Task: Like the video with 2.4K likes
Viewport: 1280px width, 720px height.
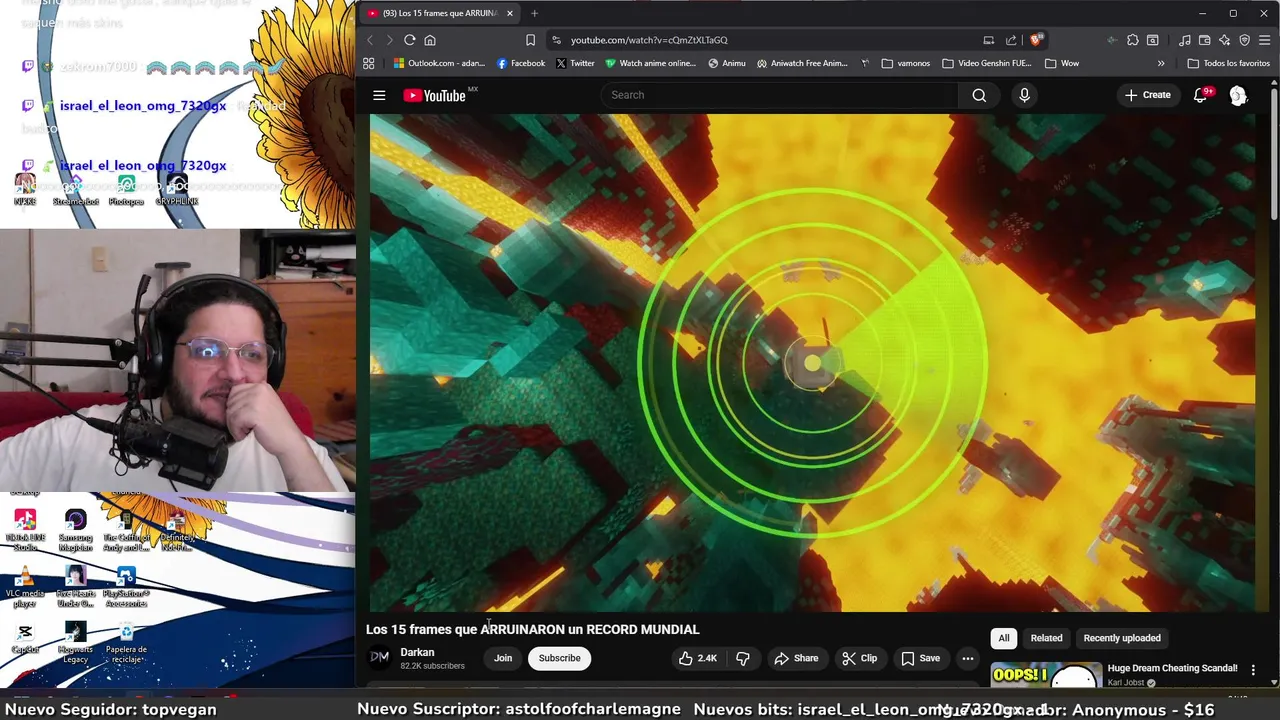Action: (698, 658)
